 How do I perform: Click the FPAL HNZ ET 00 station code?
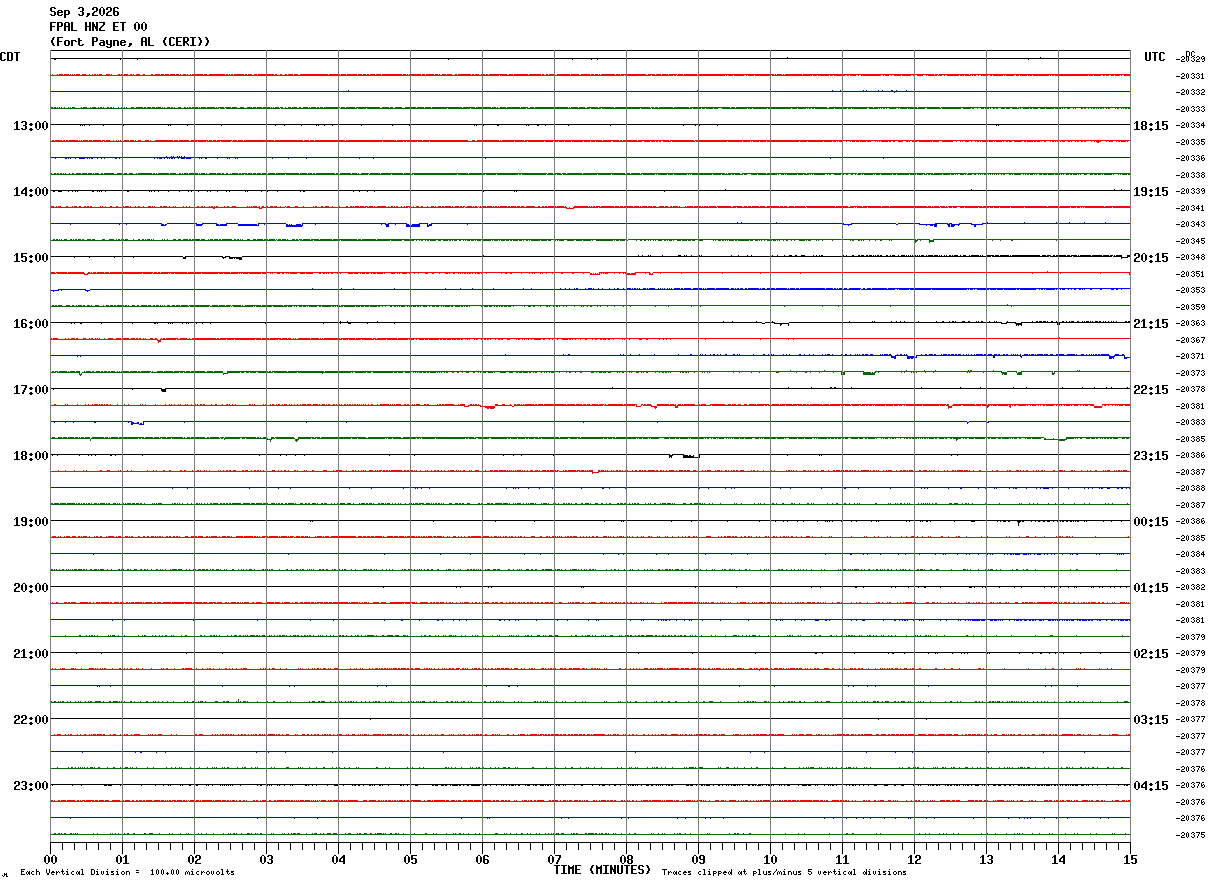pyautogui.click(x=98, y=27)
